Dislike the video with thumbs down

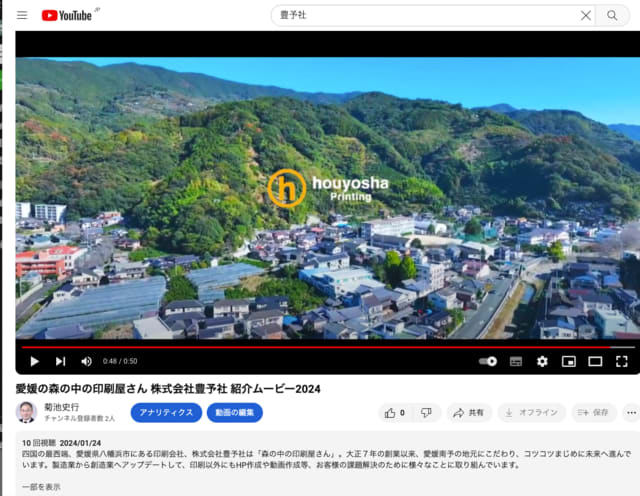426,413
